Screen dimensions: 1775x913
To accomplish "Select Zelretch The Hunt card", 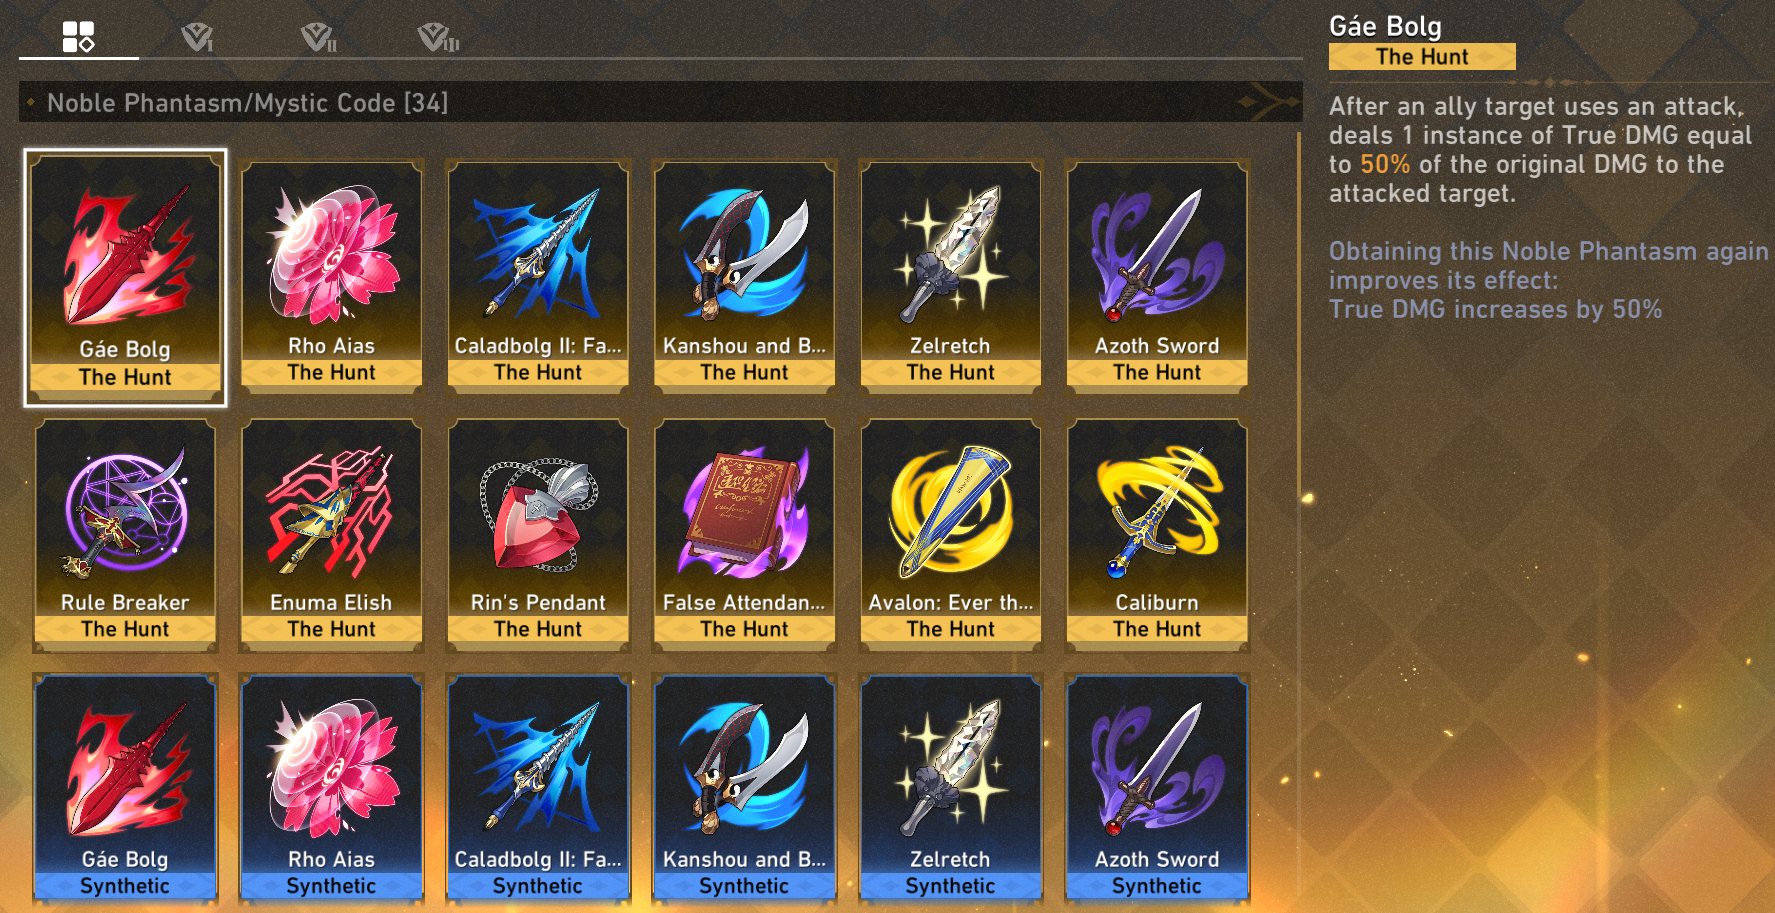I will click(950, 275).
